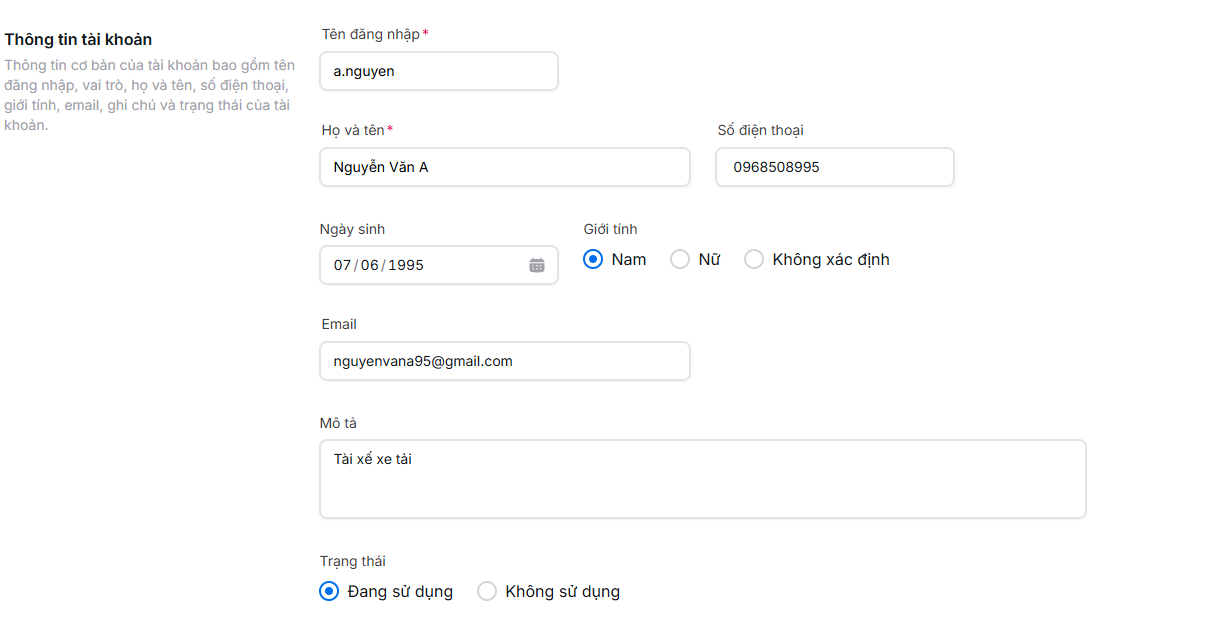Click the Tên đăng nhập field with a.nguyen

438,72
